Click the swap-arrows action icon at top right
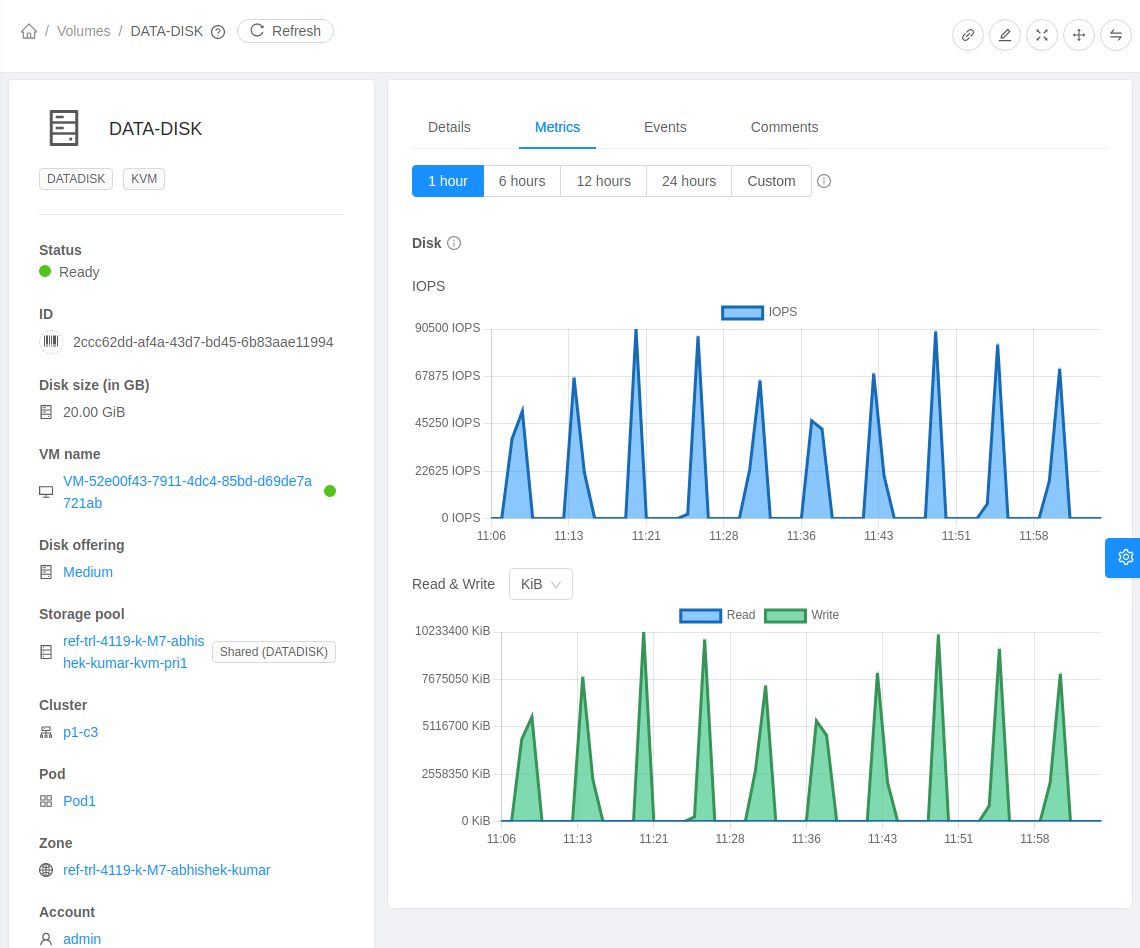 (x=1116, y=35)
